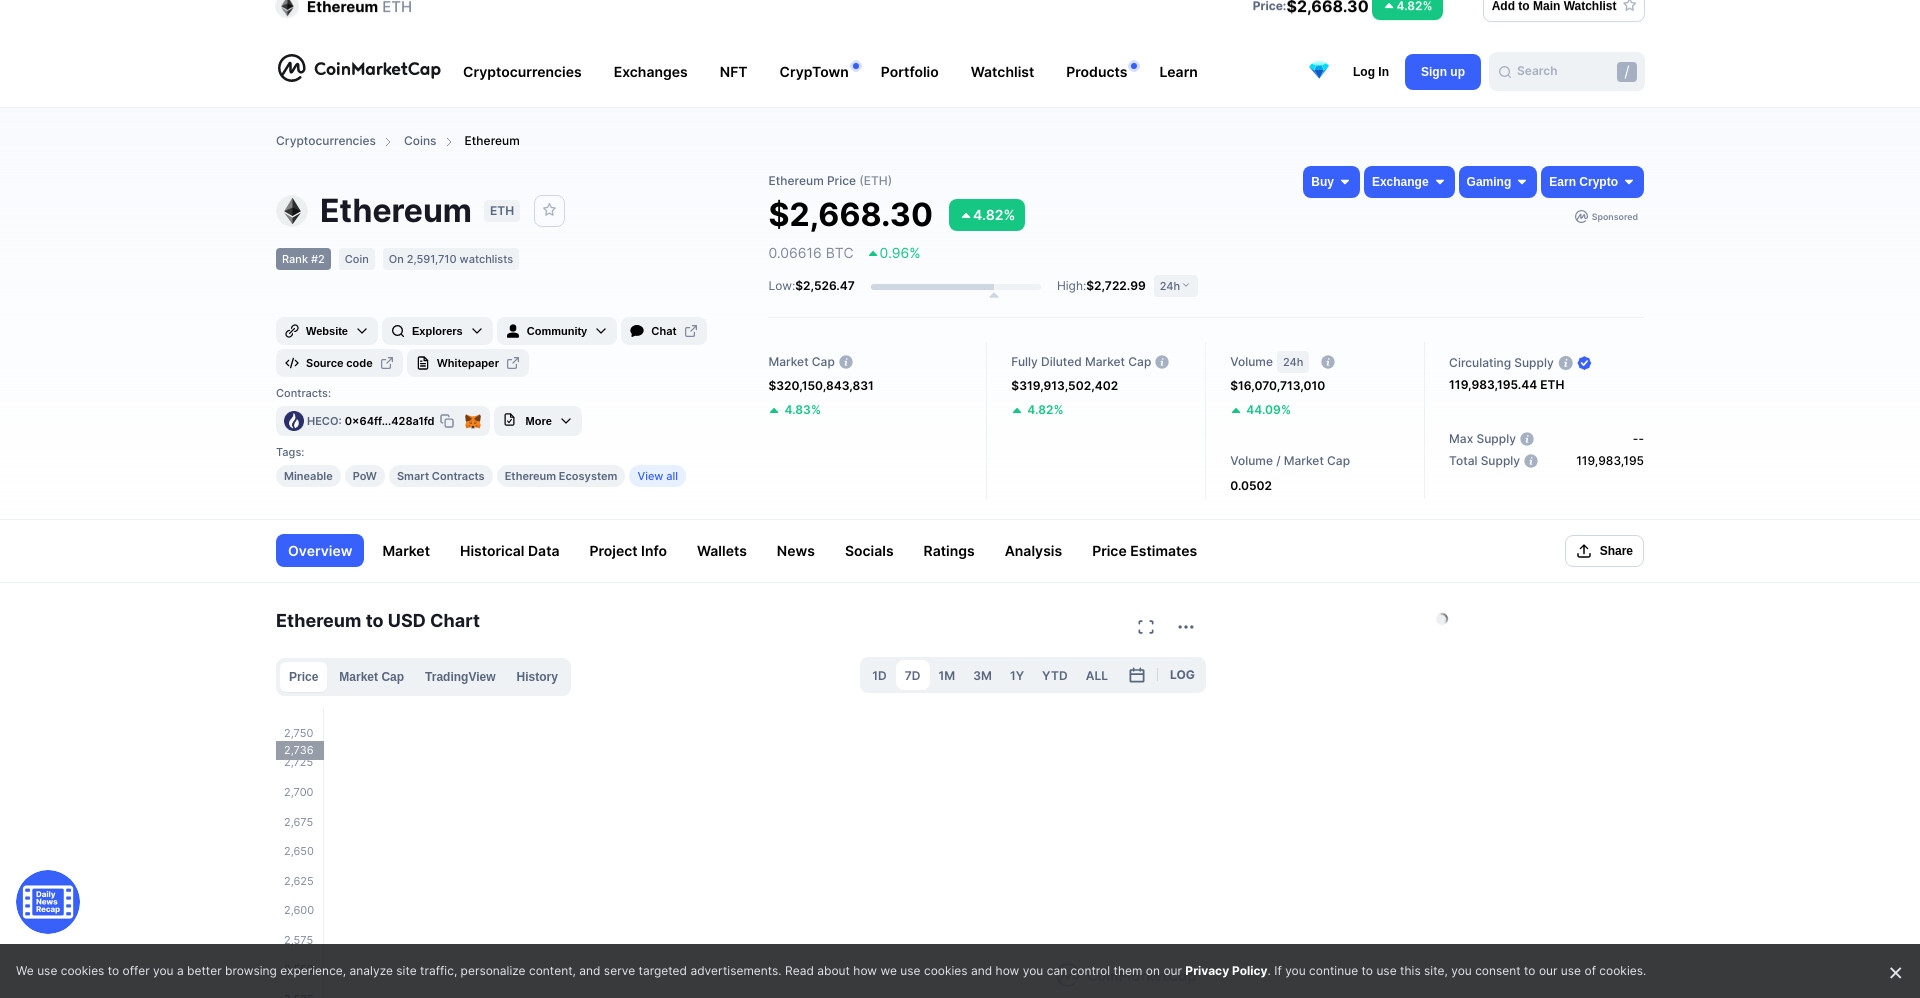
Task: Open the Chat external link
Action: click(664, 331)
